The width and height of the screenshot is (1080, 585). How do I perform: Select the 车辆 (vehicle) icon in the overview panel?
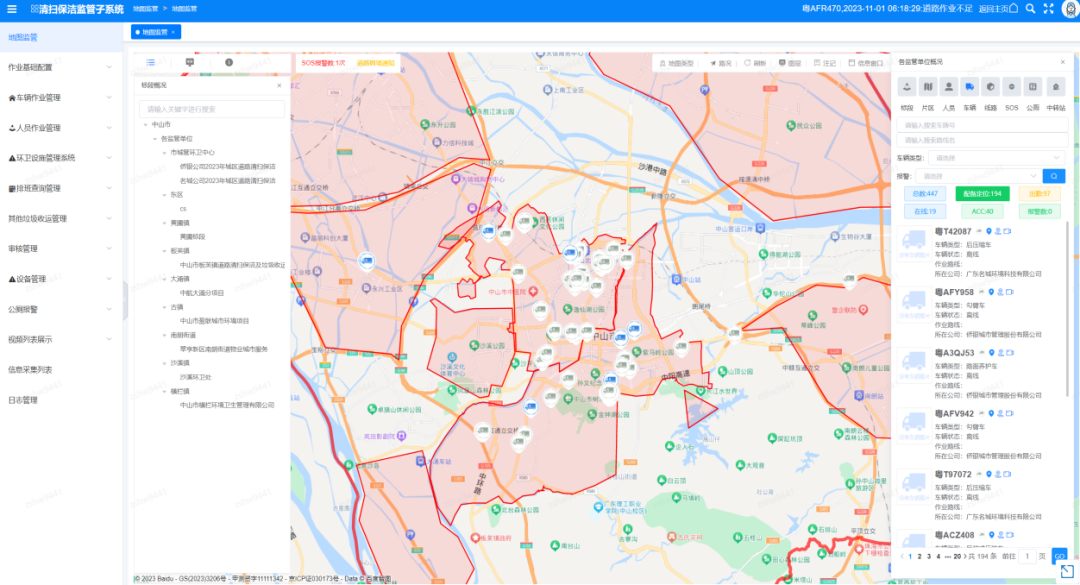[x=969, y=87]
